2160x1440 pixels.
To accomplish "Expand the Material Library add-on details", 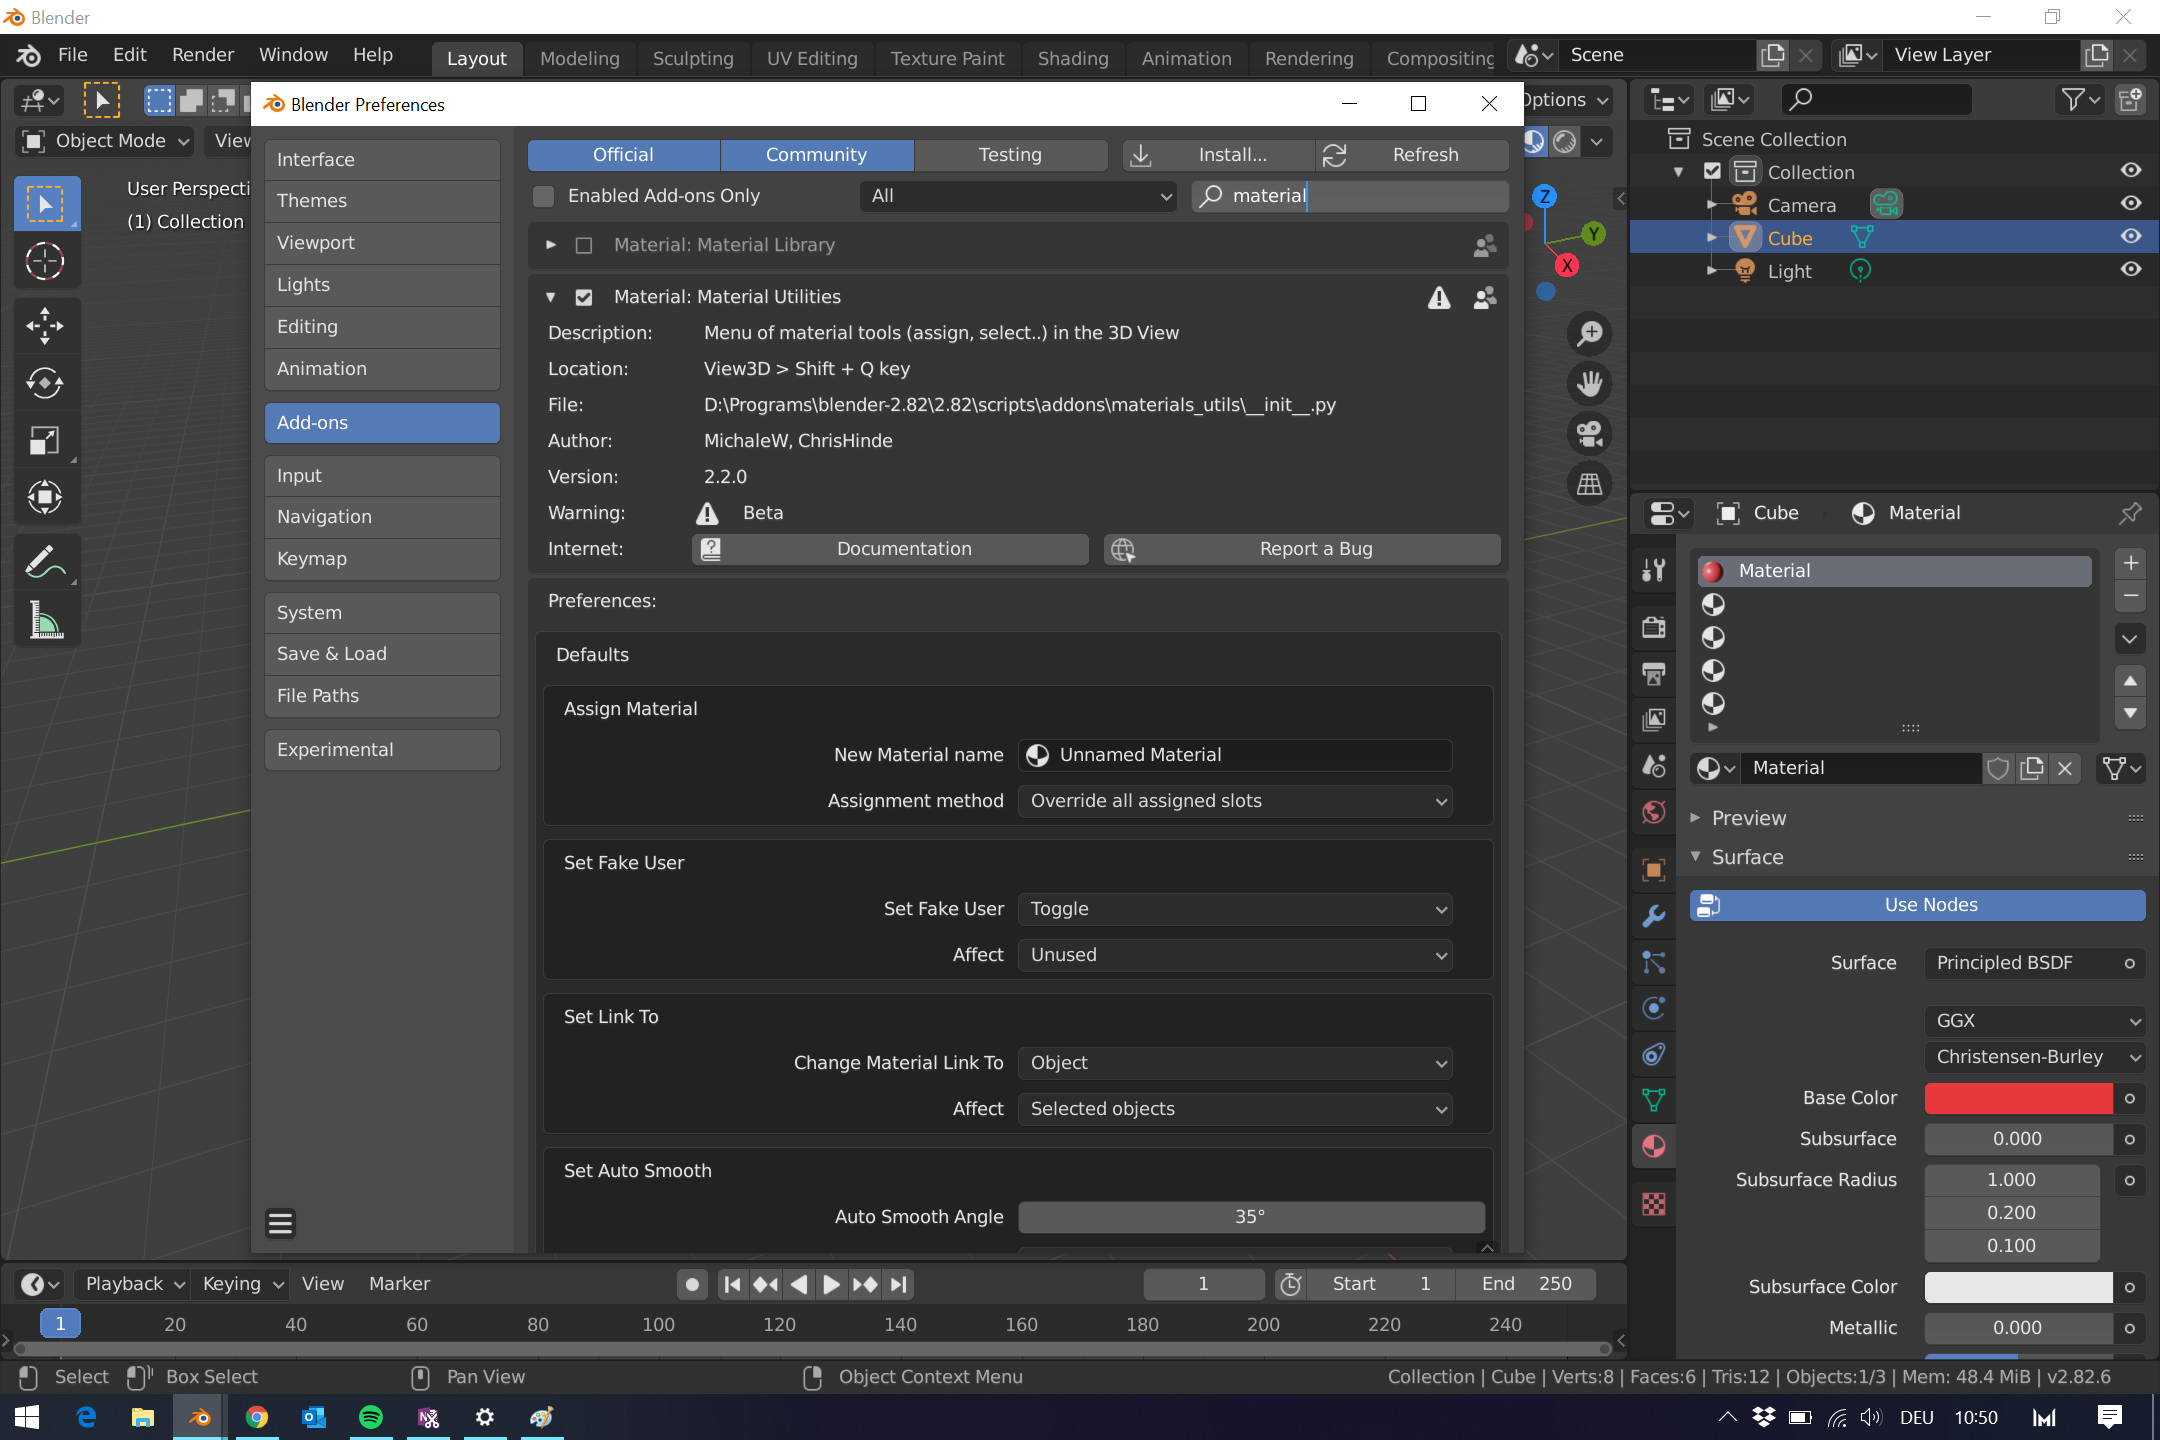I will click(550, 245).
